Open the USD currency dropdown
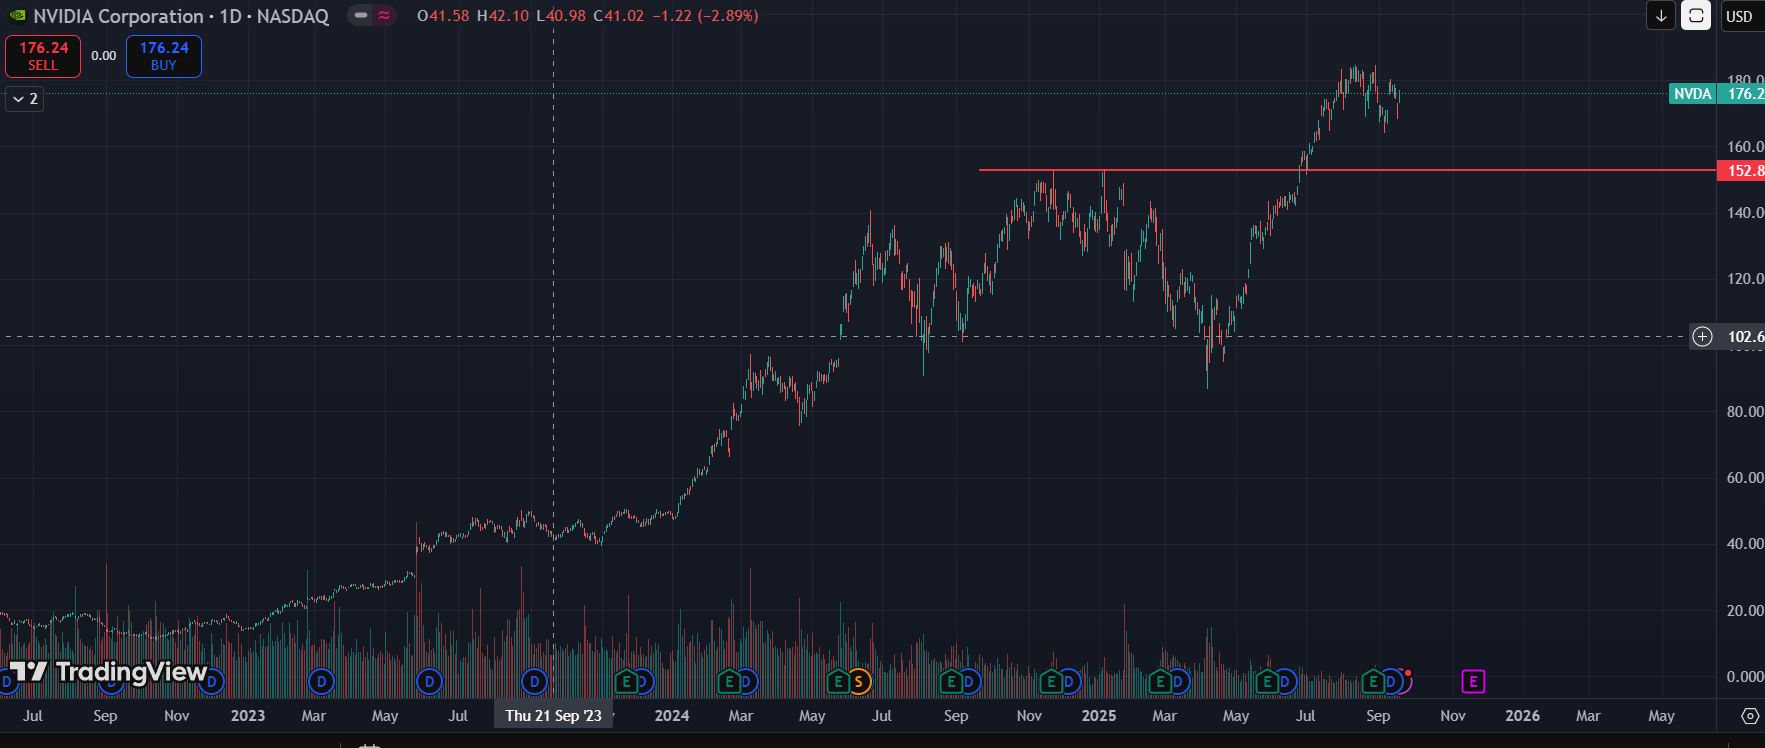 (1740, 16)
